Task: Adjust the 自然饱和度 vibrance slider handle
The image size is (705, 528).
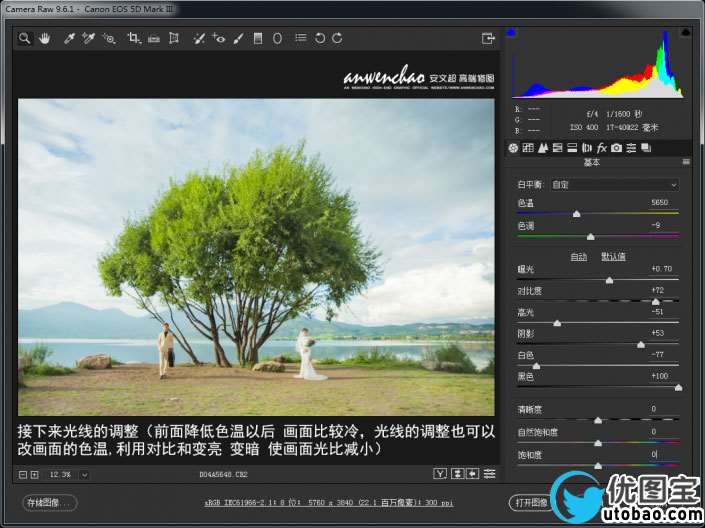Action: (598, 443)
